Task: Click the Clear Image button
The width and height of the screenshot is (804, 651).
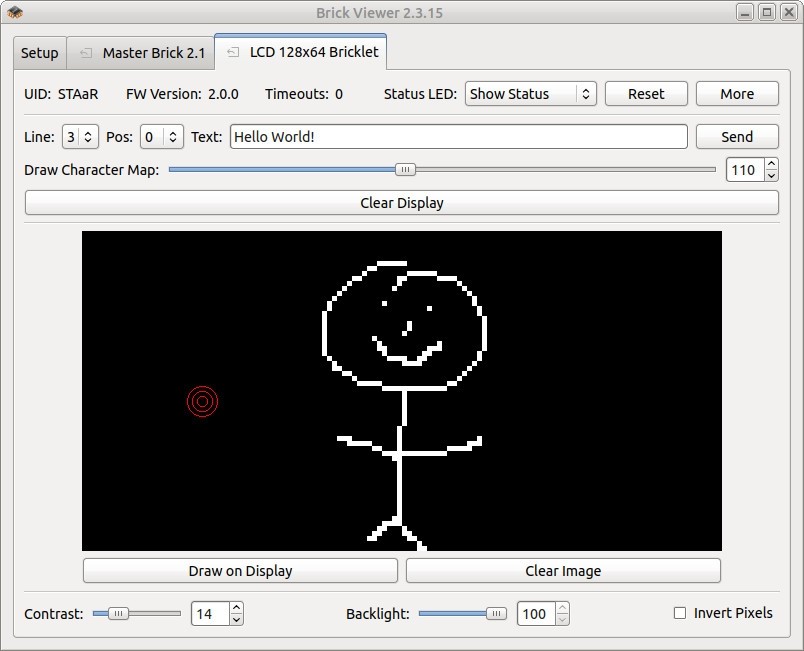Action: (x=563, y=571)
